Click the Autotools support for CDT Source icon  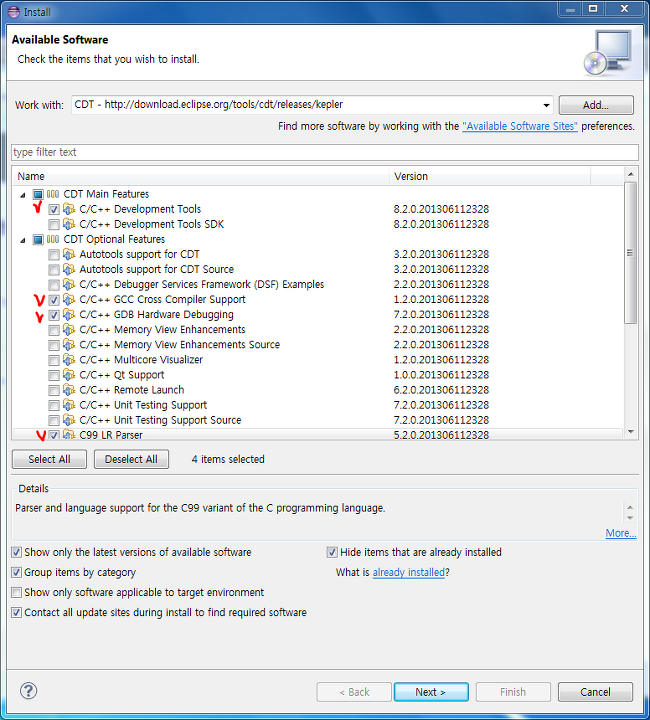(x=69, y=270)
